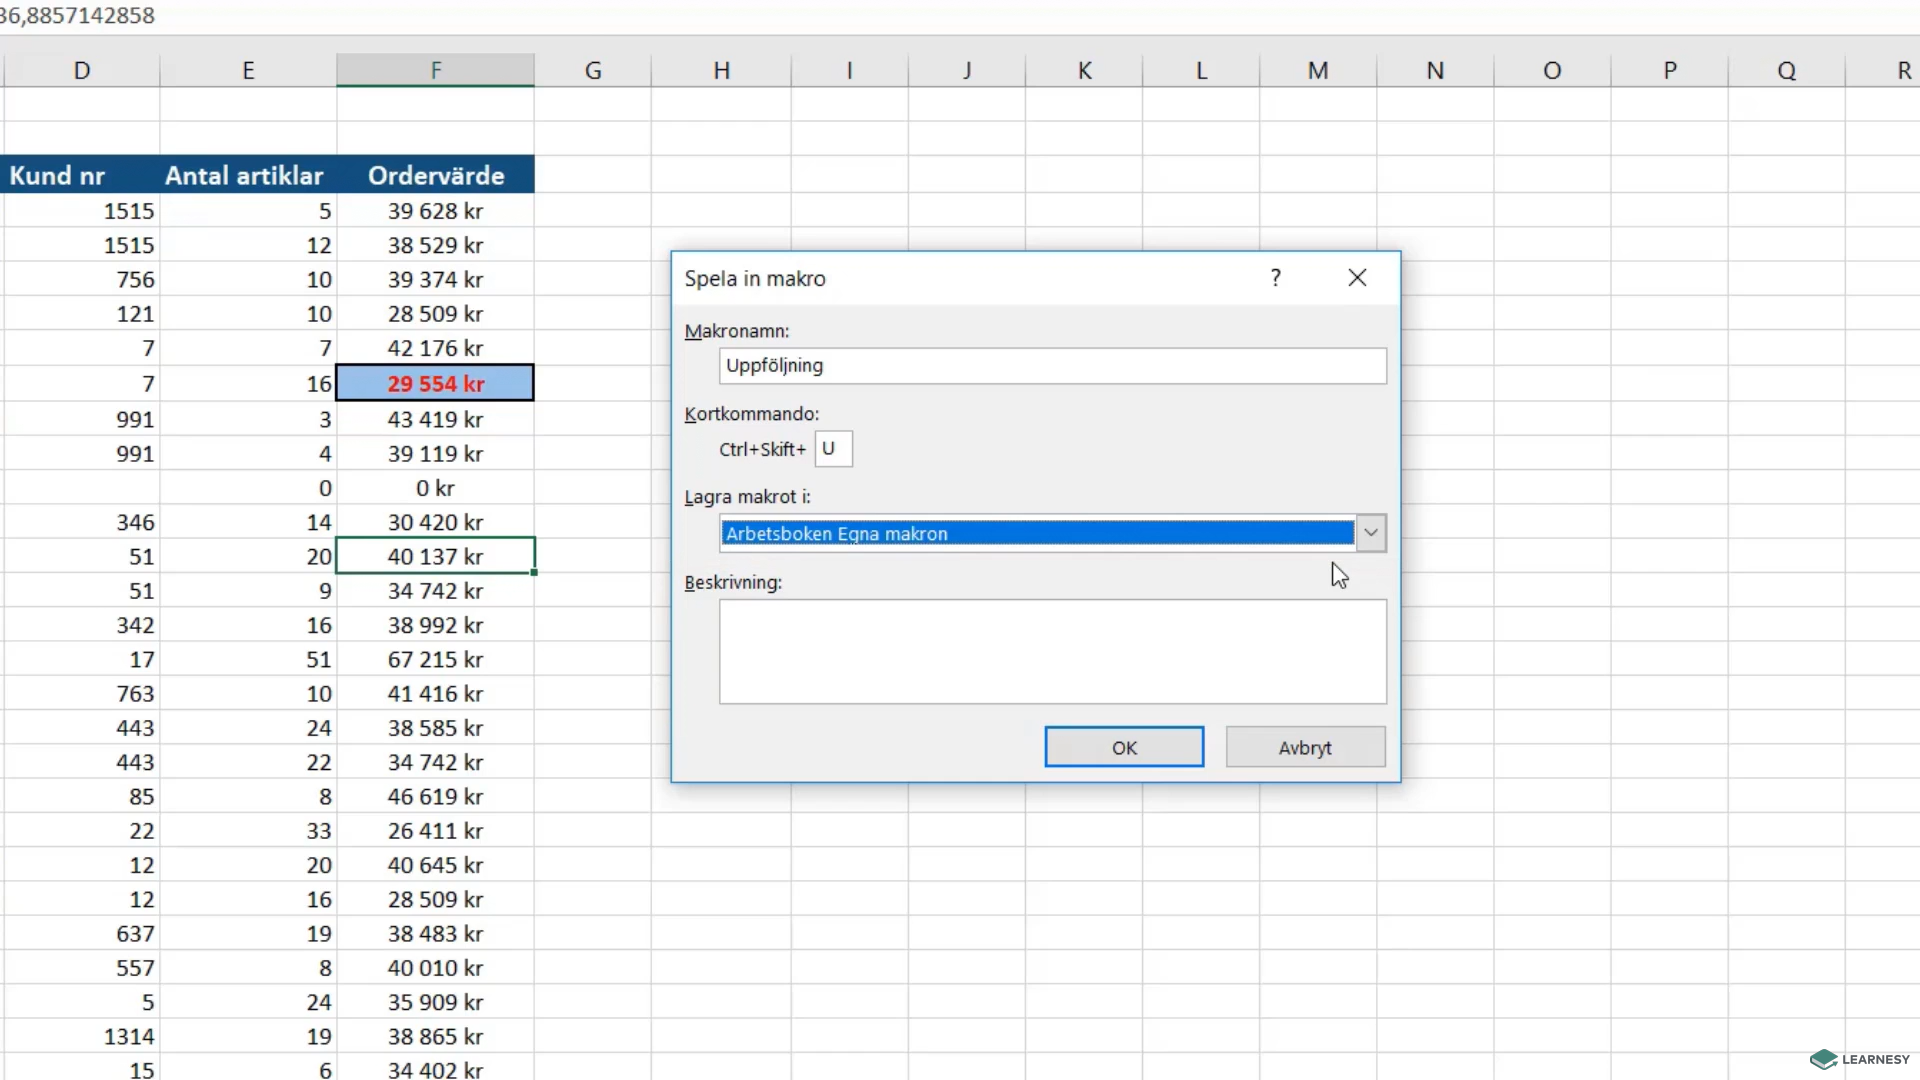
Task: Select customer number 346 cell
Action: 82,522
